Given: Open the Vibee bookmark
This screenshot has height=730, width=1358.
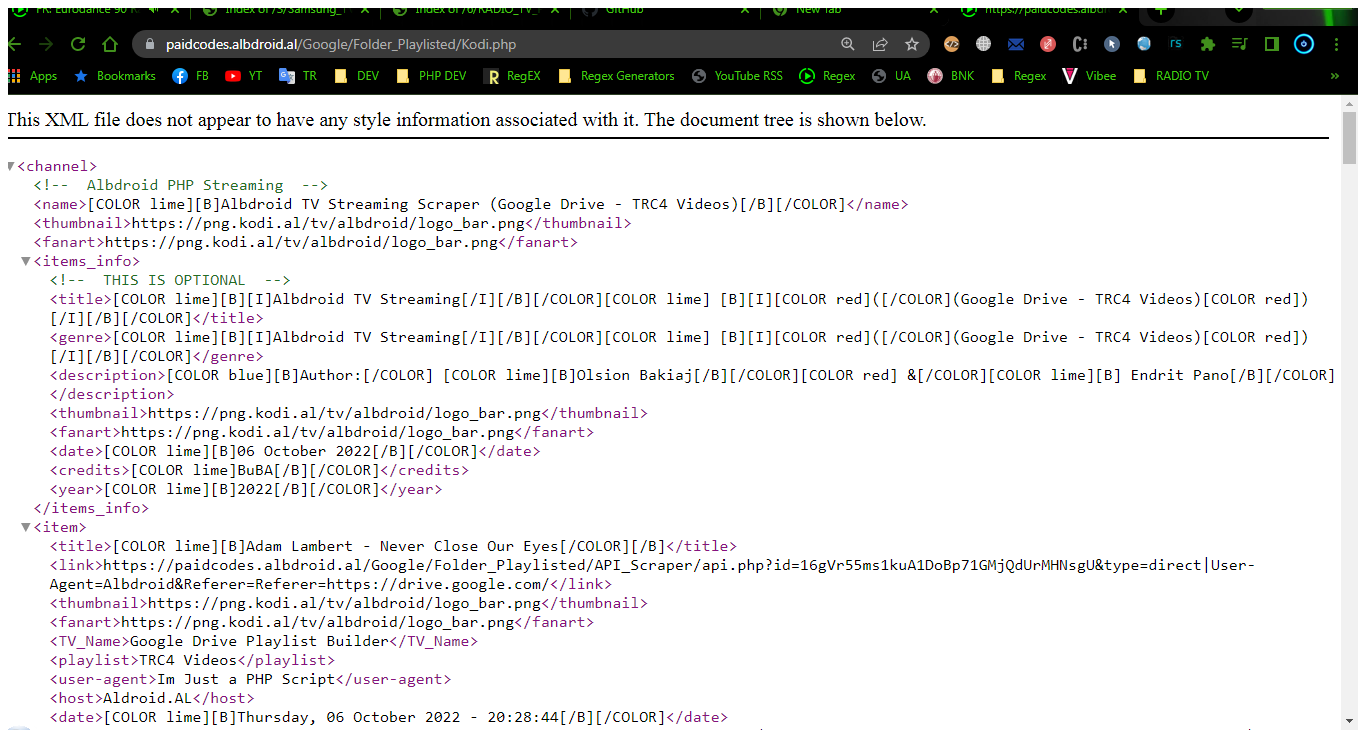Looking at the screenshot, I should [1089, 76].
